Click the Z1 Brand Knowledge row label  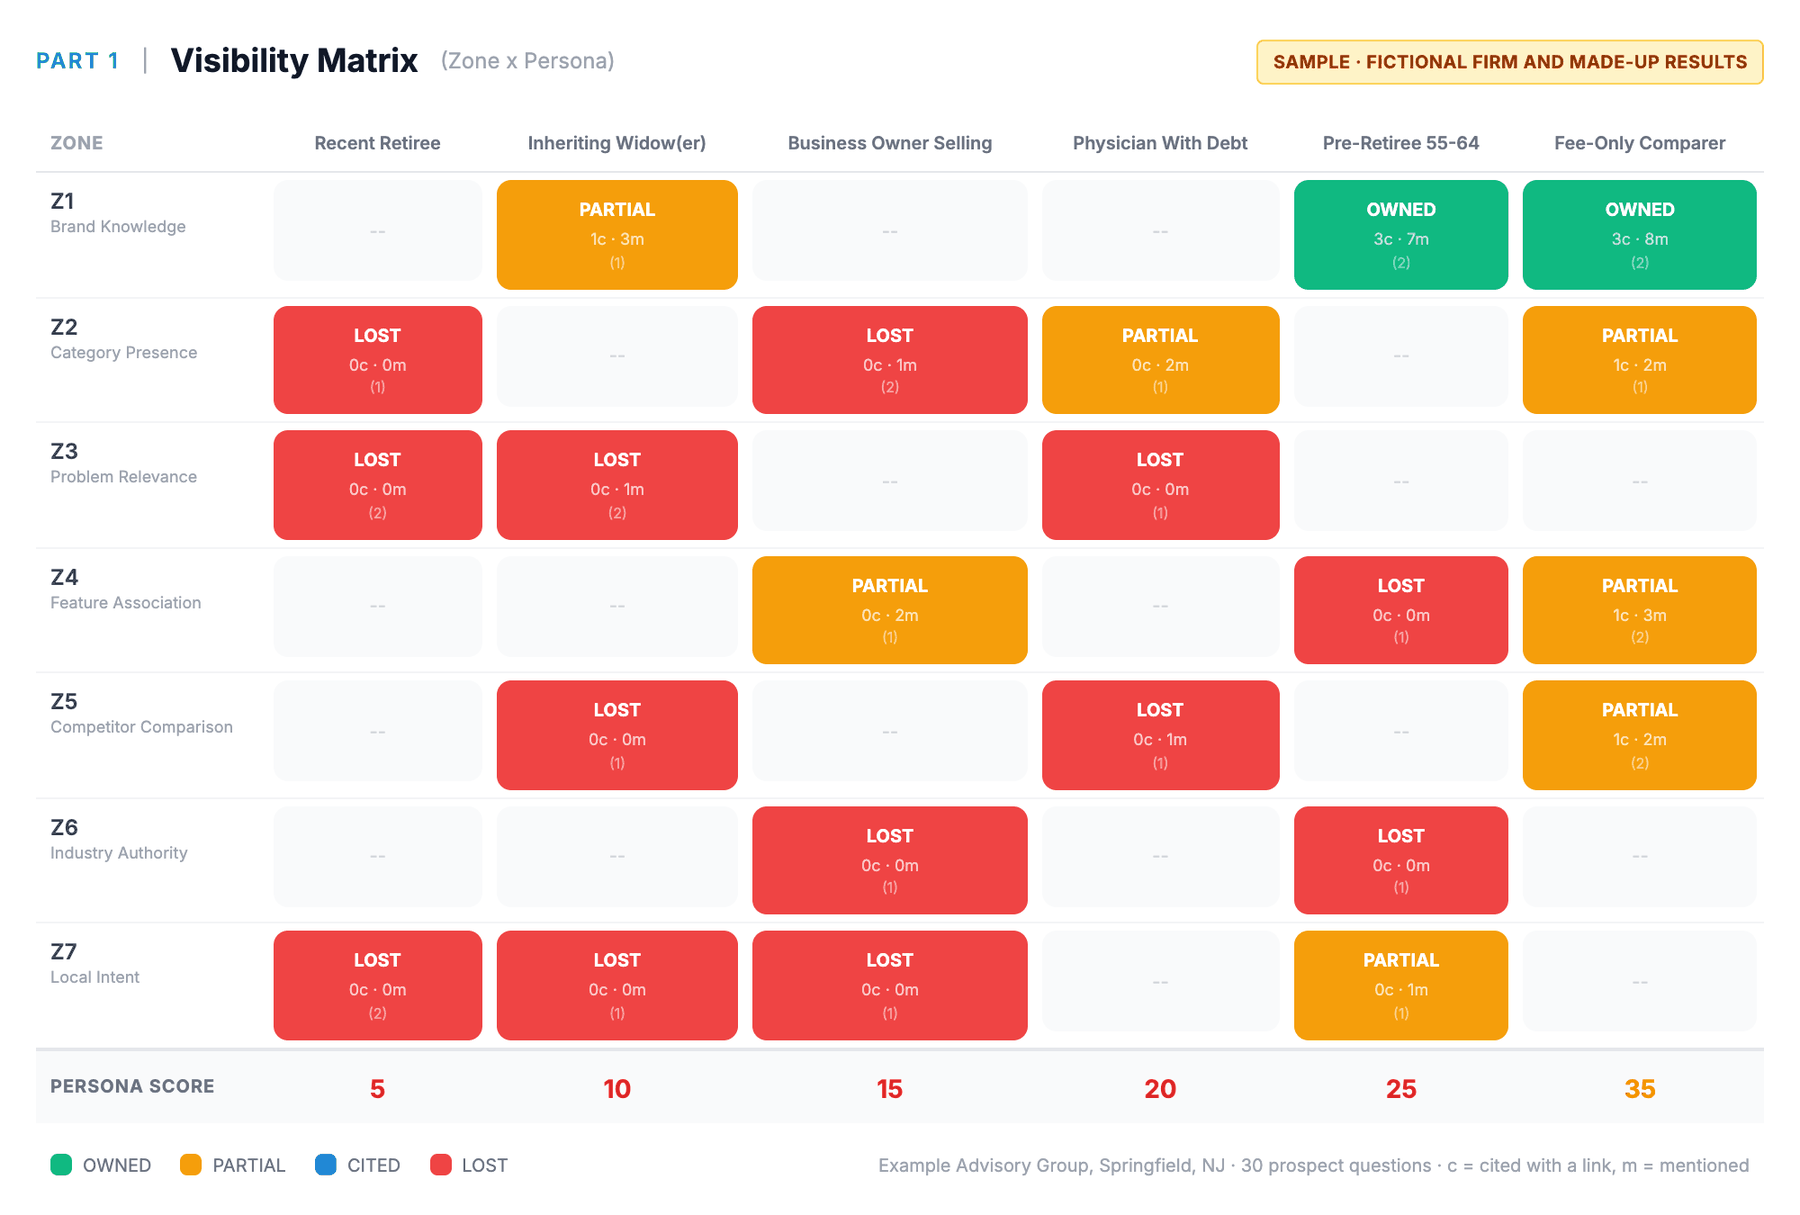tap(118, 213)
